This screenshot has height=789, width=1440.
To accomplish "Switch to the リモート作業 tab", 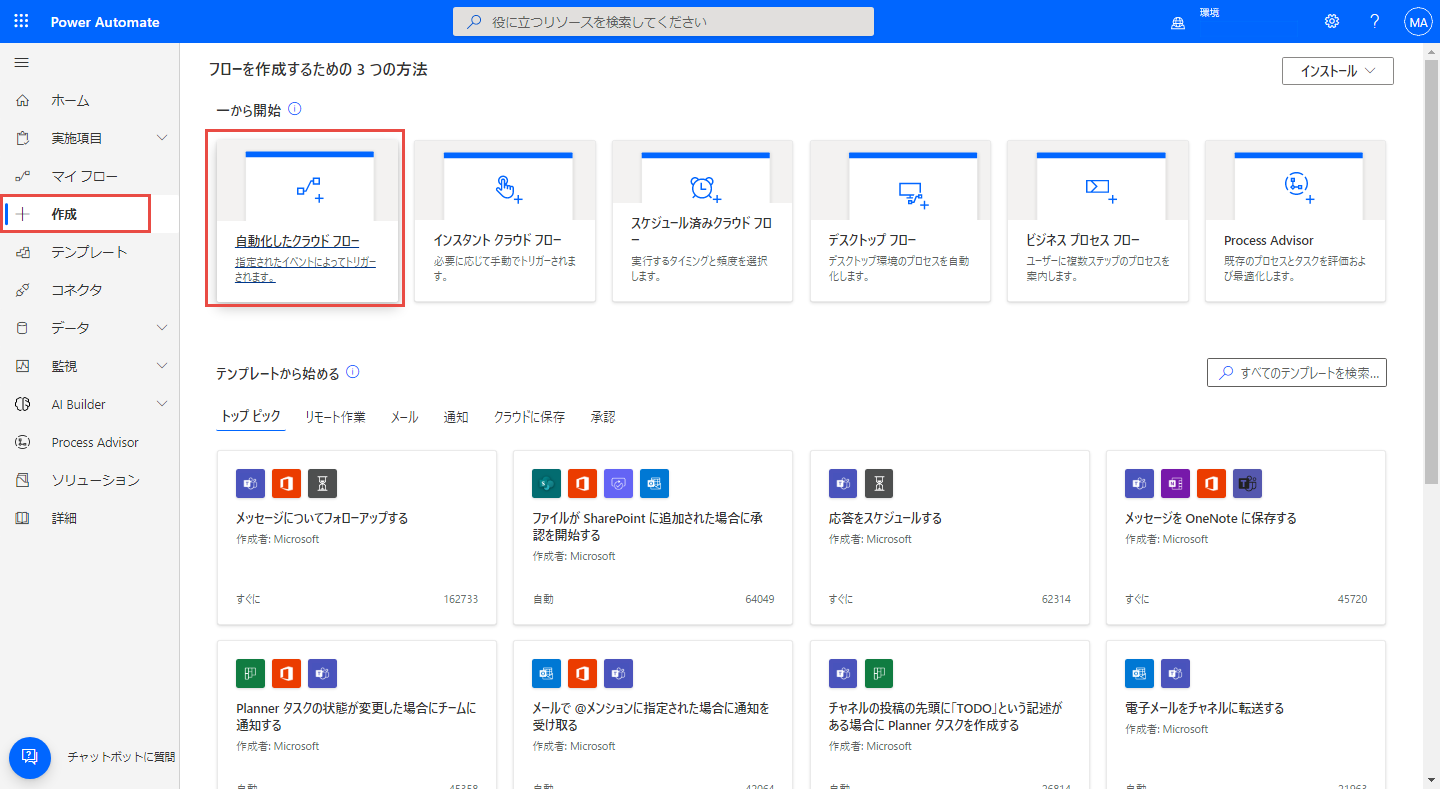I will tap(335, 417).
